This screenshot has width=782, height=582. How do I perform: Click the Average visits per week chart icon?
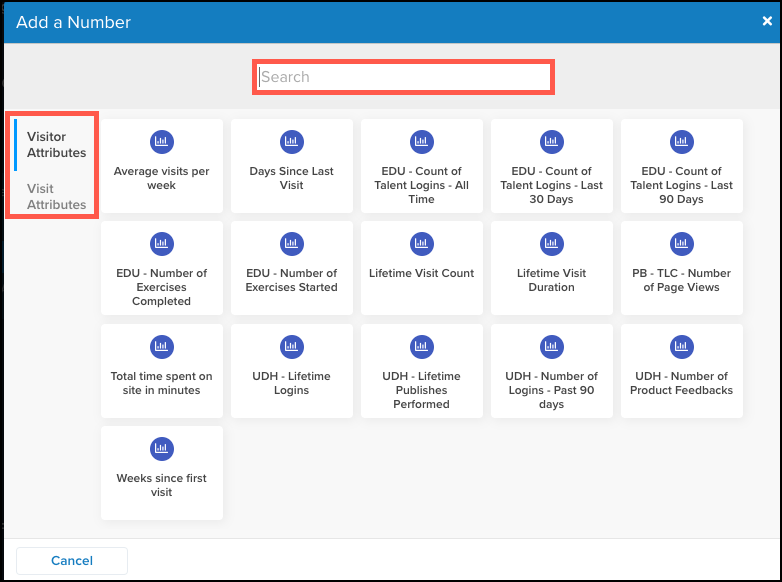[161, 142]
